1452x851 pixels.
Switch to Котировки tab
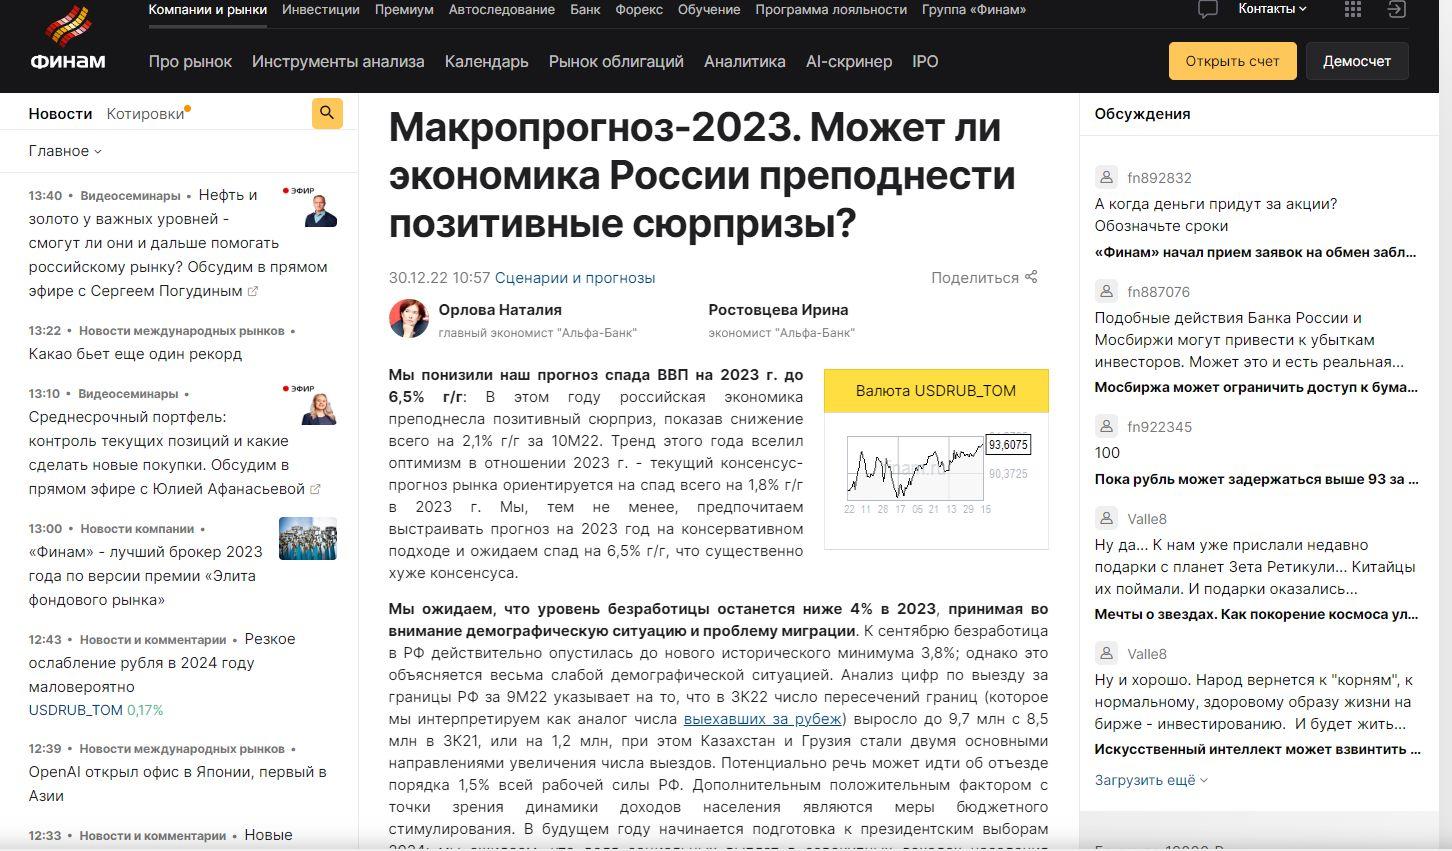pos(146,114)
